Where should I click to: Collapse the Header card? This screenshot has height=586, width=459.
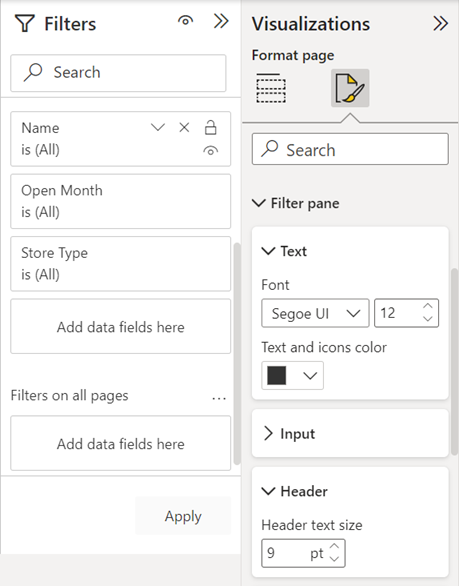coord(268,491)
